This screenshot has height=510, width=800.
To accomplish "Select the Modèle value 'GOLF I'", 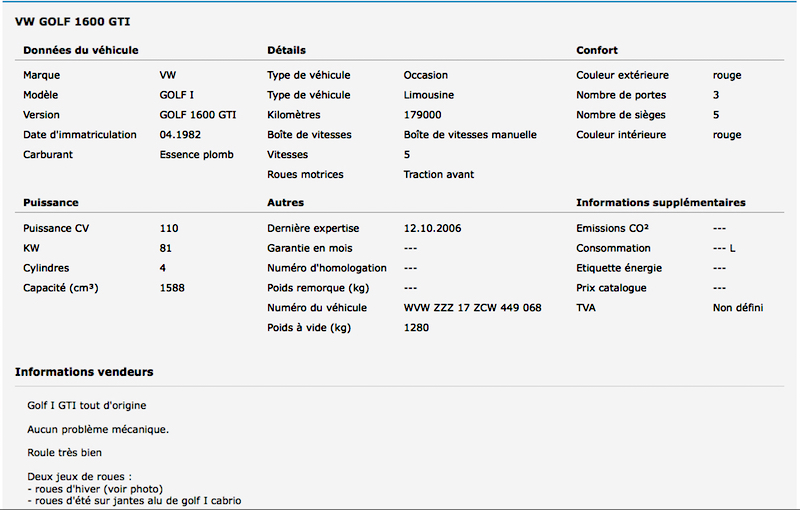I will [177, 95].
